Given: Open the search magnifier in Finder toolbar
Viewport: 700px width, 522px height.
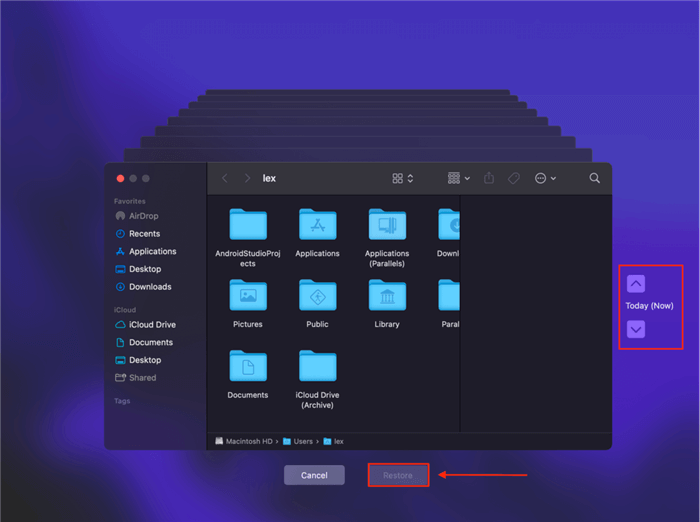Looking at the screenshot, I should tap(594, 178).
